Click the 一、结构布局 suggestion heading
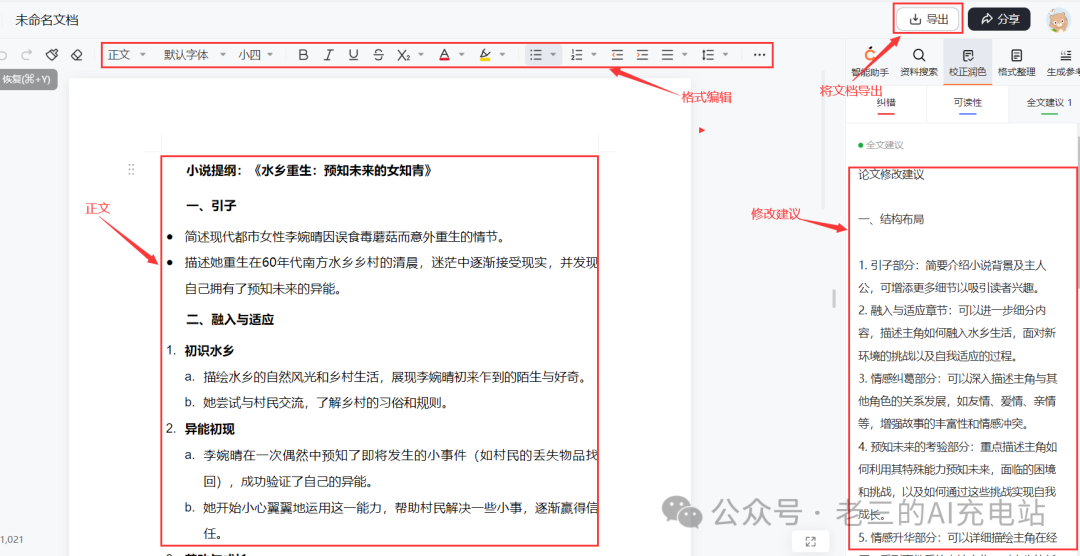 click(x=891, y=220)
